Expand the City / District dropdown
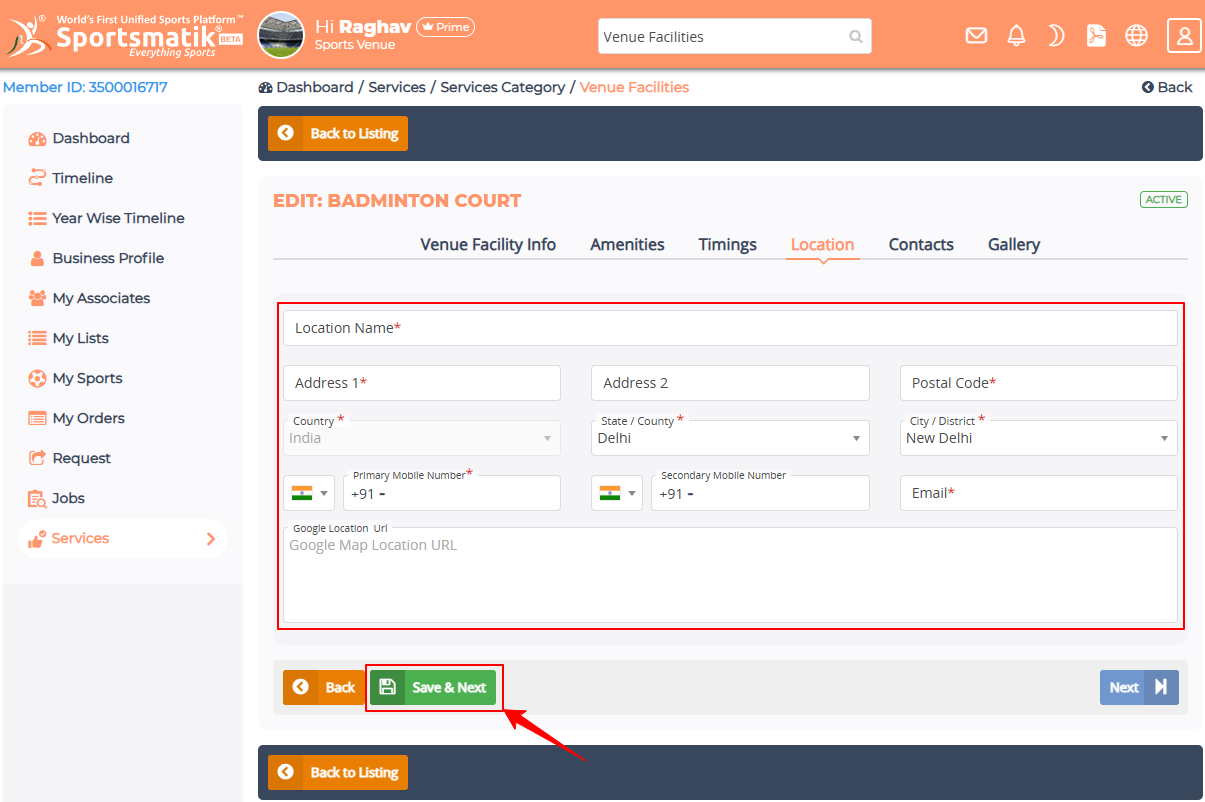 point(1038,438)
